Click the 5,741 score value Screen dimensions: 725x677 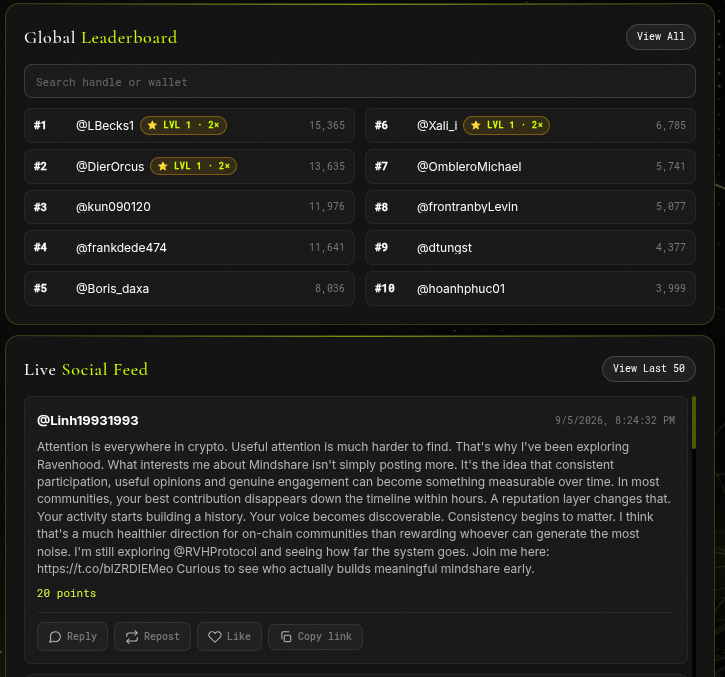tap(670, 166)
